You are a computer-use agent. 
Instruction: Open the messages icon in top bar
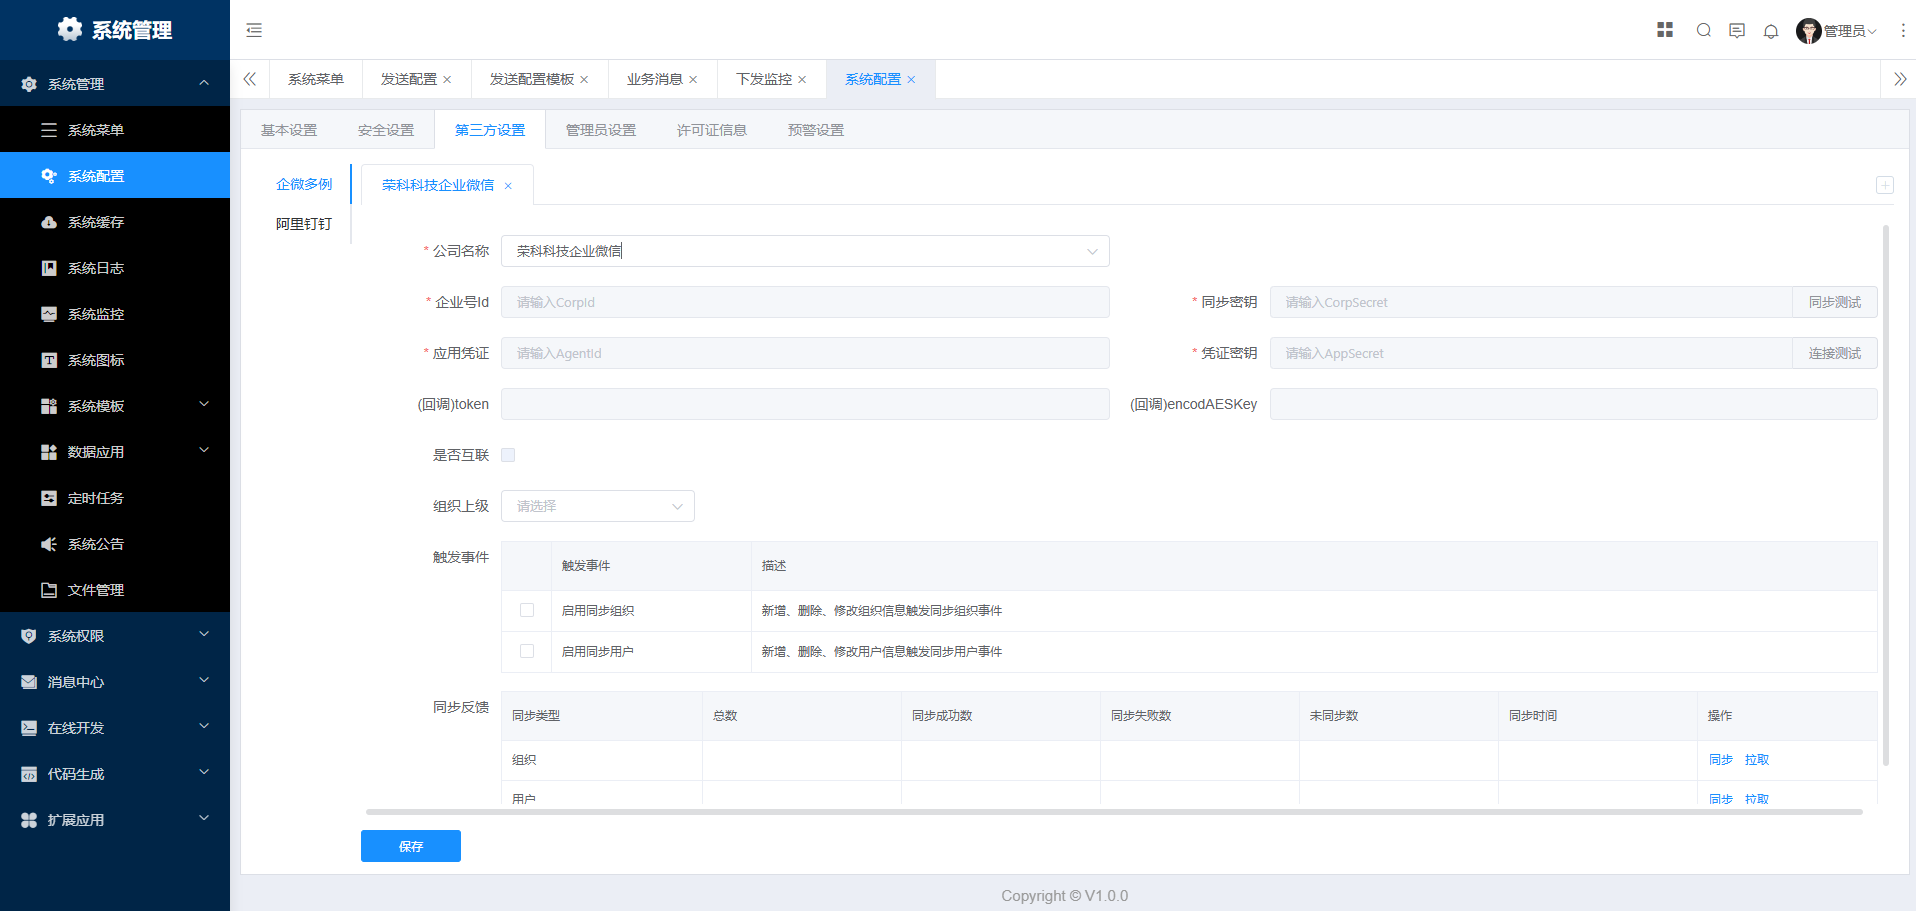tap(1737, 31)
